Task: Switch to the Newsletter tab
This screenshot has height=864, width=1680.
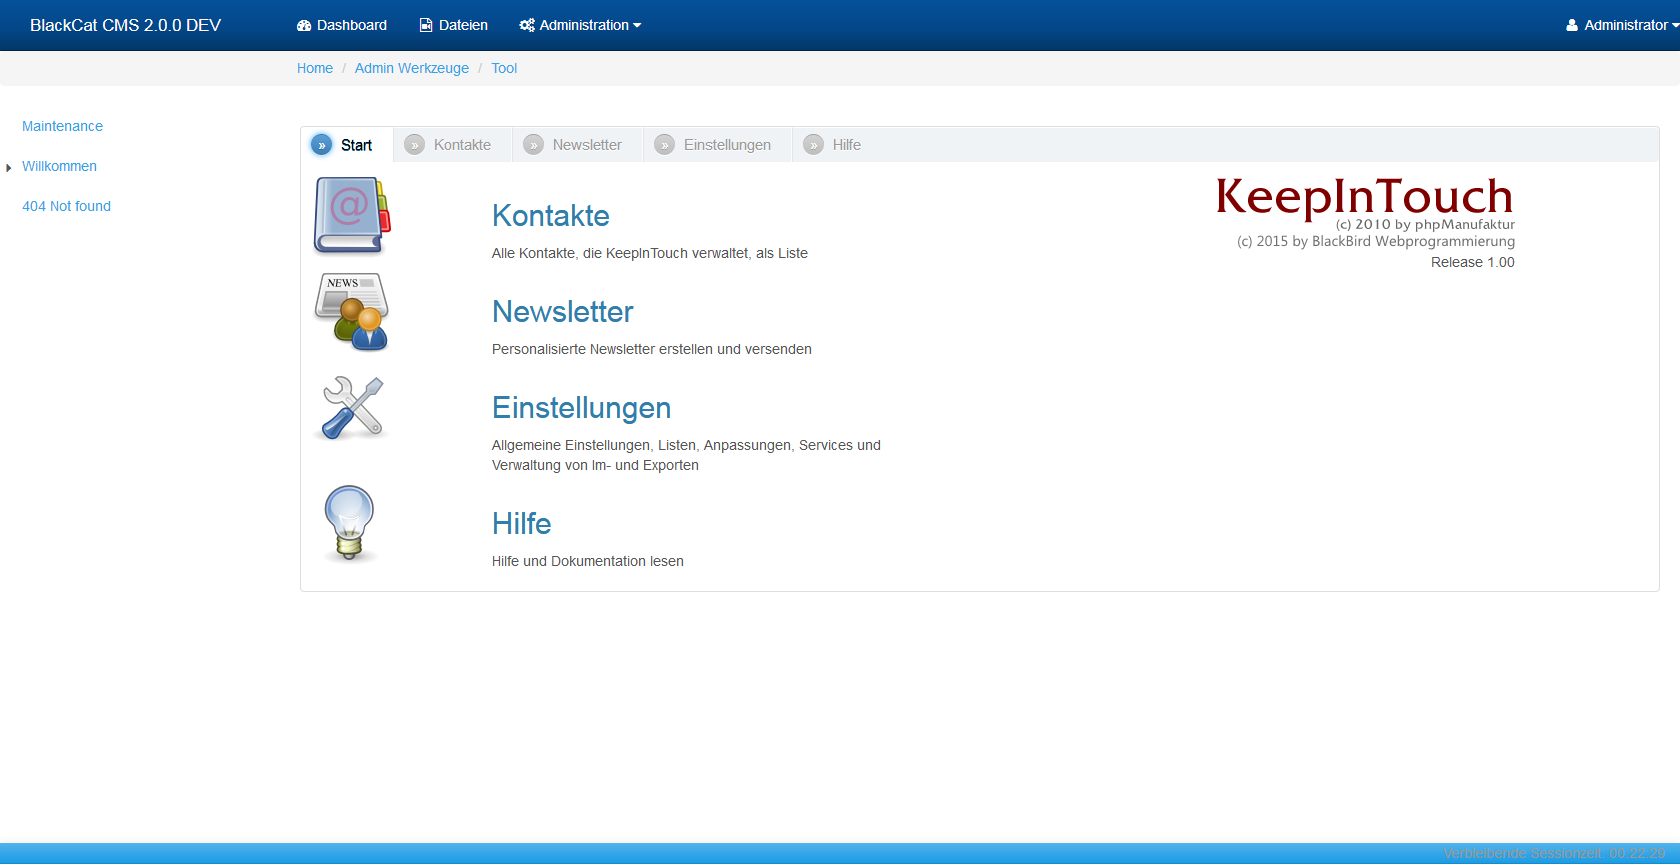Action: coord(577,145)
